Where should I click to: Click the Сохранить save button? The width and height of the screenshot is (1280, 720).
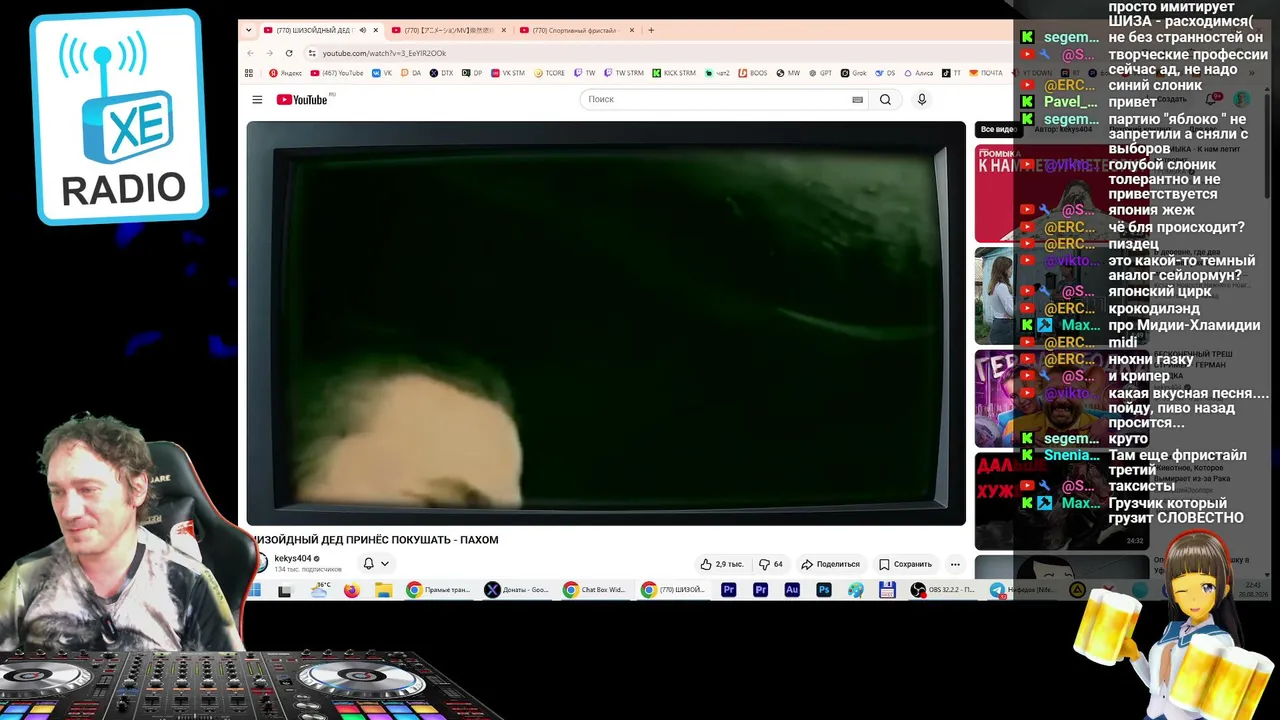[x=905, y=564]
